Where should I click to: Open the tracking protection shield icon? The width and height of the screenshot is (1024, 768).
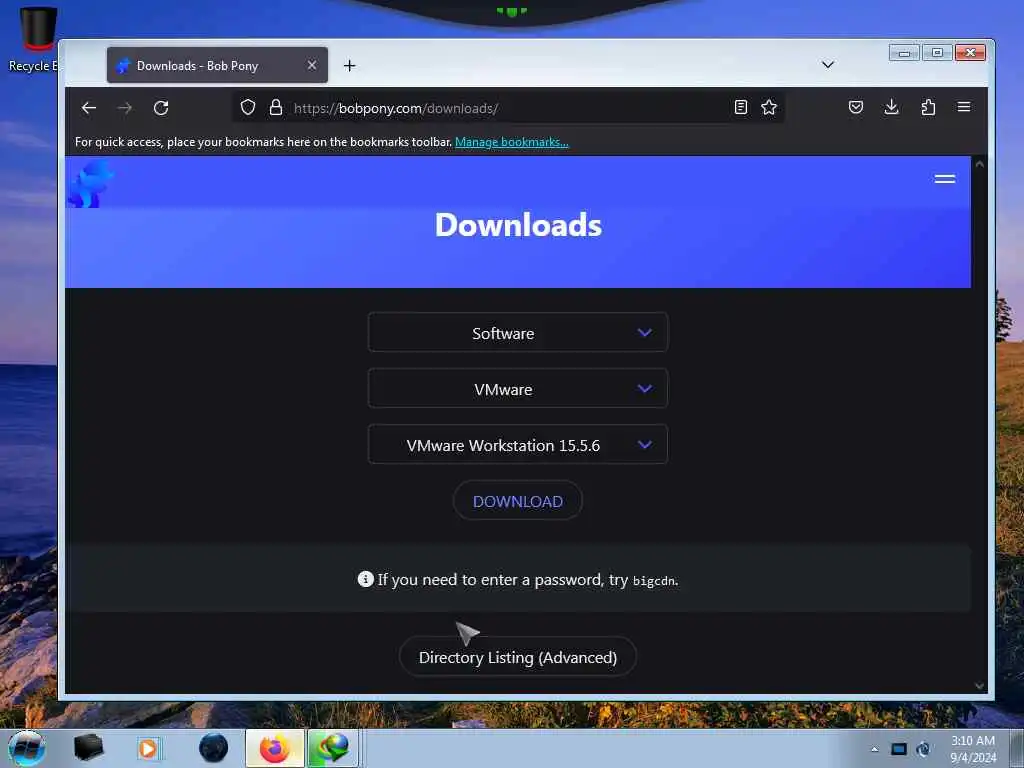[248, 107]
